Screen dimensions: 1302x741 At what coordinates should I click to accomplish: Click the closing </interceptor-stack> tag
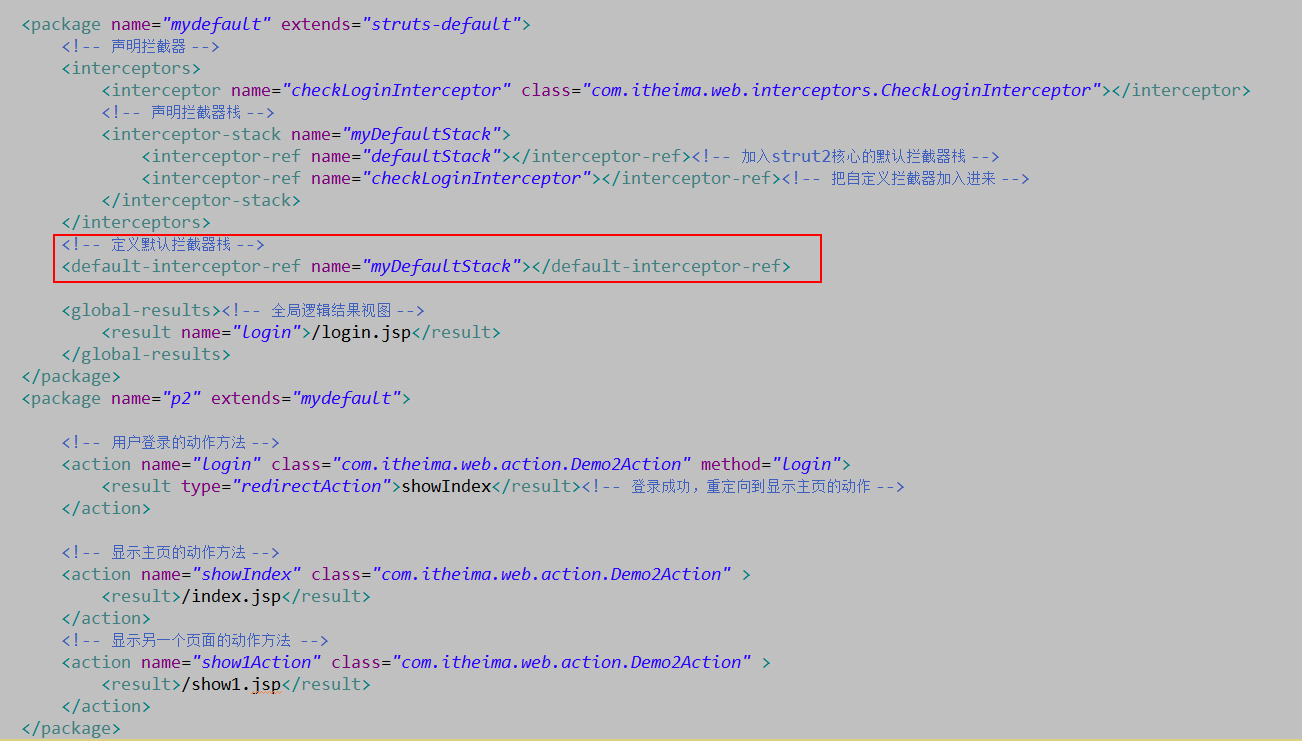point(201,200)
